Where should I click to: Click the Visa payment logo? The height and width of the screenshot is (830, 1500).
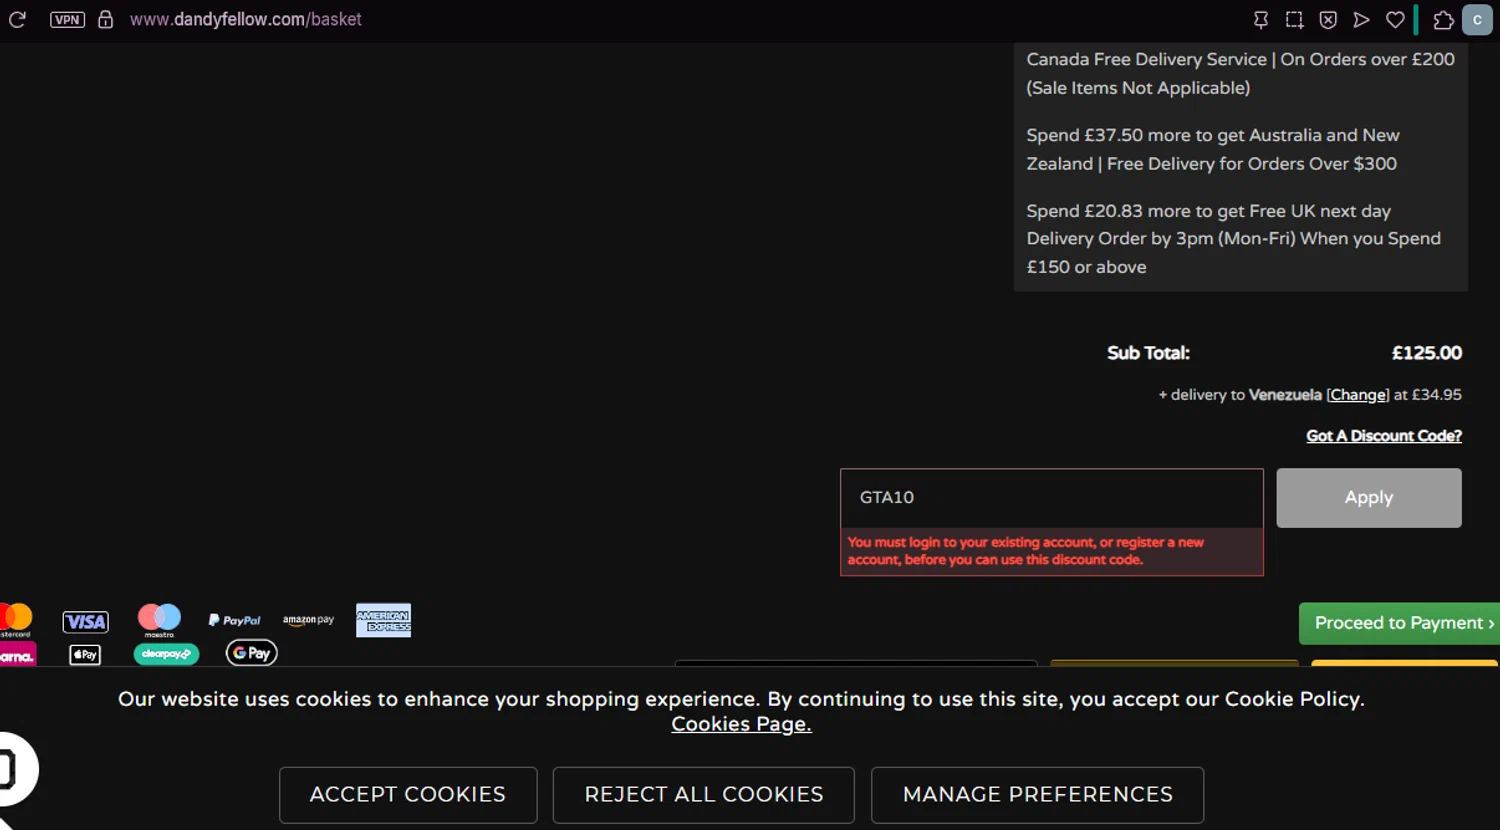(85, 622)
